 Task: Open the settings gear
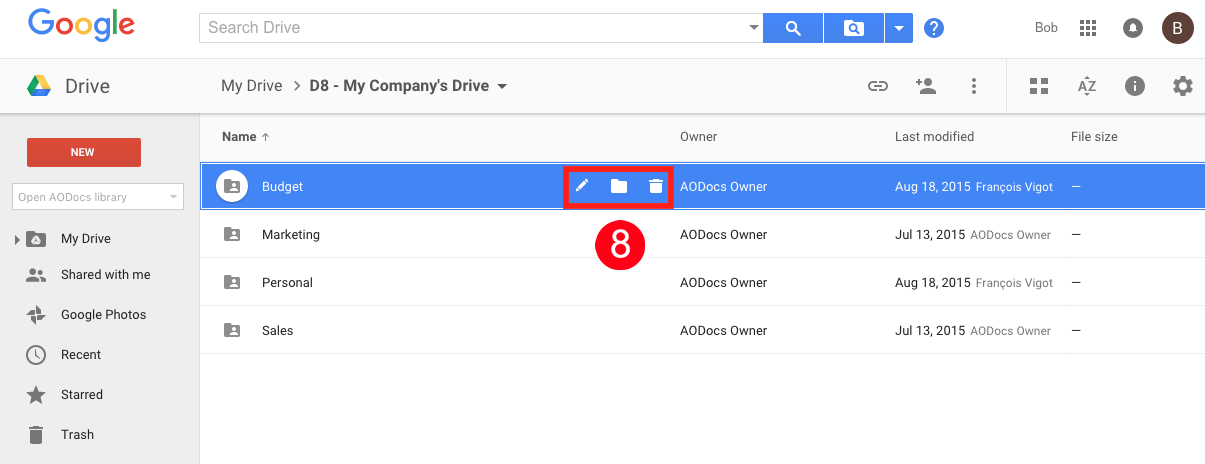[x=1183, y=86]
